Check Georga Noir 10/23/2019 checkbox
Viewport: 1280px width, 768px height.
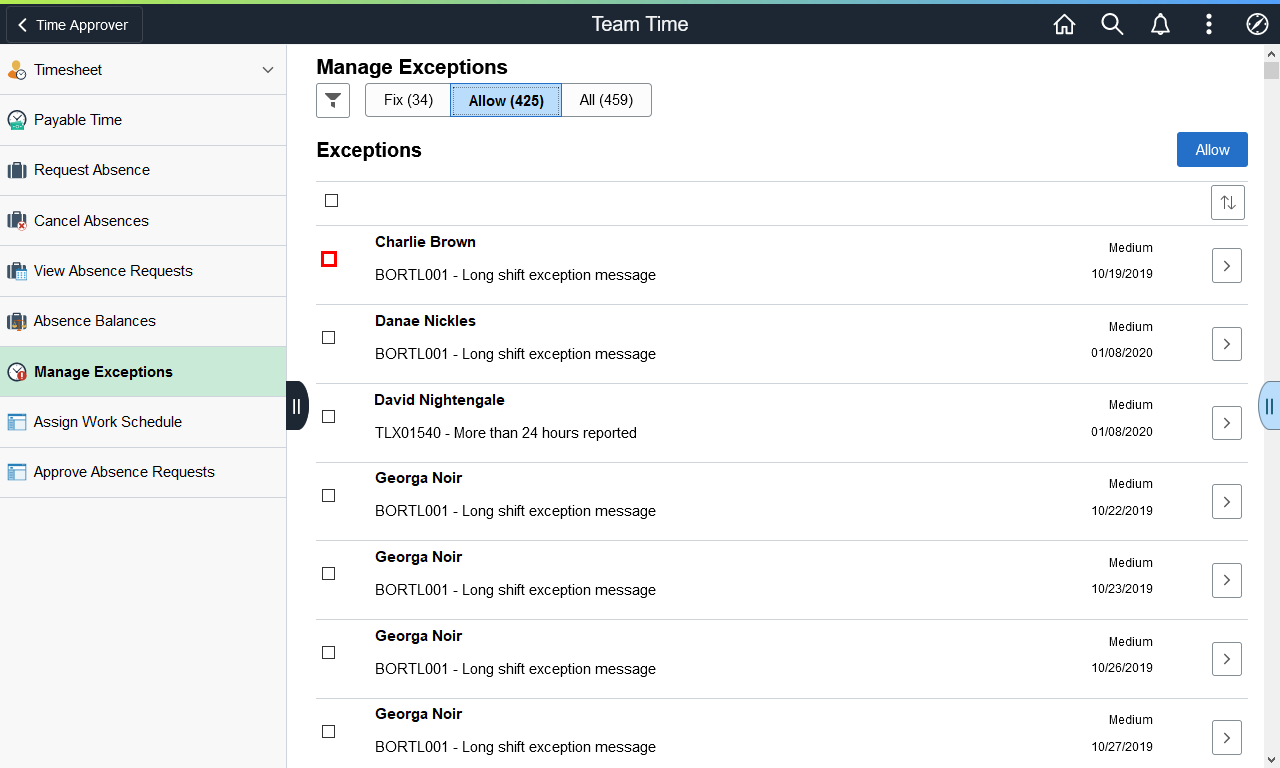pyautogui.click(x=329, y=574)
